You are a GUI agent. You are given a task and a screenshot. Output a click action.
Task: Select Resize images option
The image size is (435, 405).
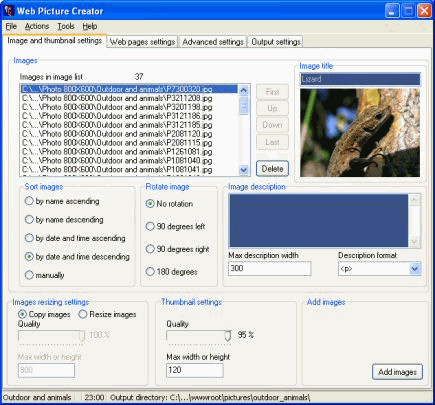coord(107,314)
